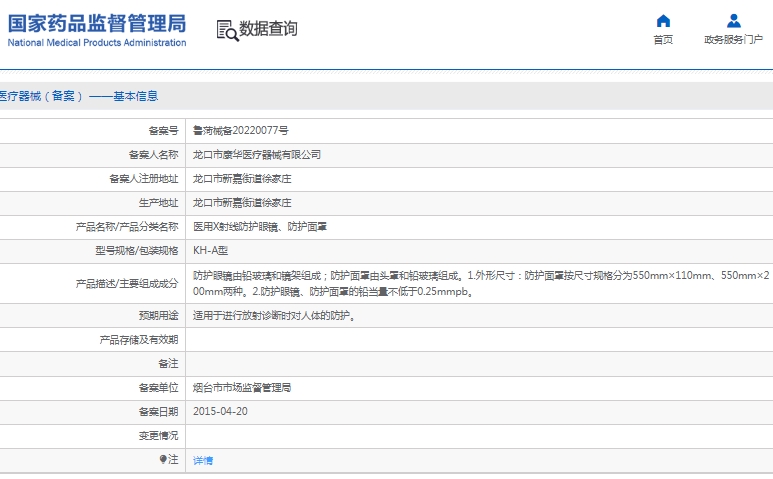Viewport: 773px width, 479px height.
Task: Click the 备案人名称 label
Action: (x=153, y=155)
